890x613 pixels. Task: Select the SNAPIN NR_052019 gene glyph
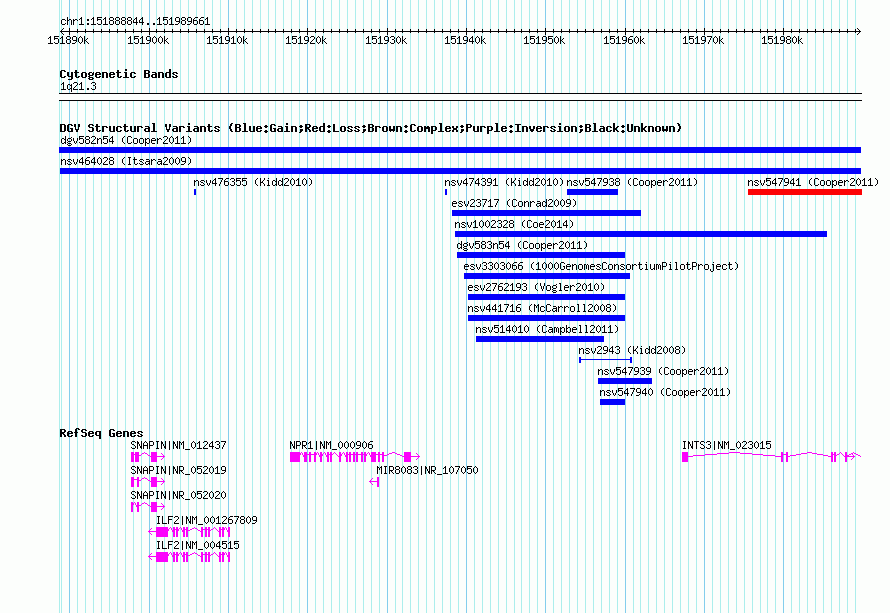point(148,482)
